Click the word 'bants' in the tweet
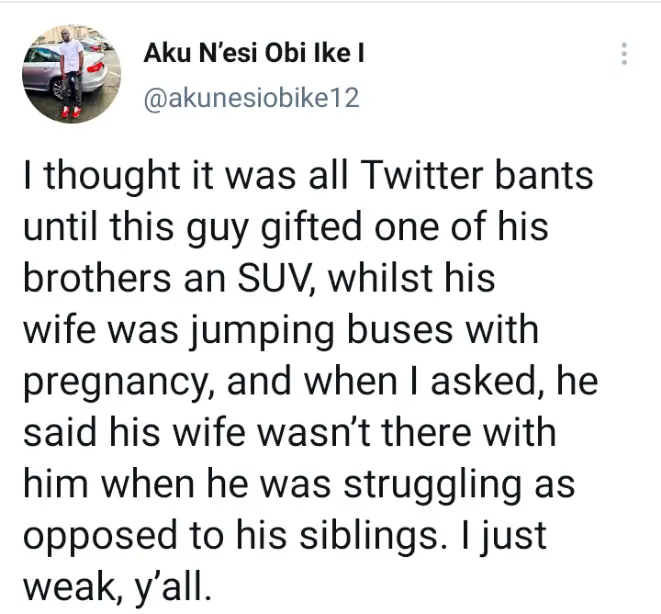 pos(544,175)
